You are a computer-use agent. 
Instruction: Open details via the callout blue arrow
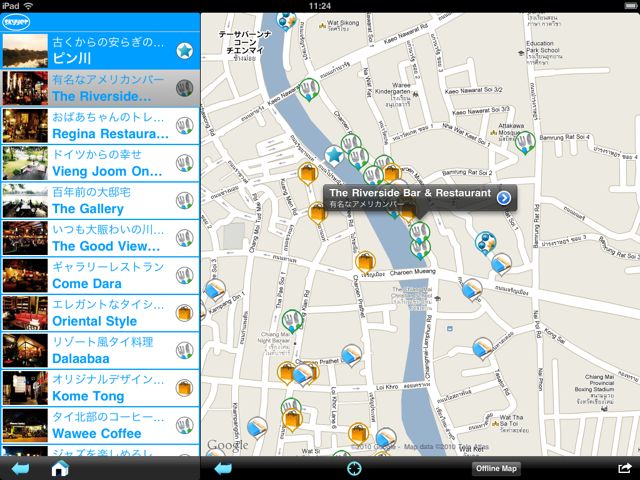click(504, 198)
